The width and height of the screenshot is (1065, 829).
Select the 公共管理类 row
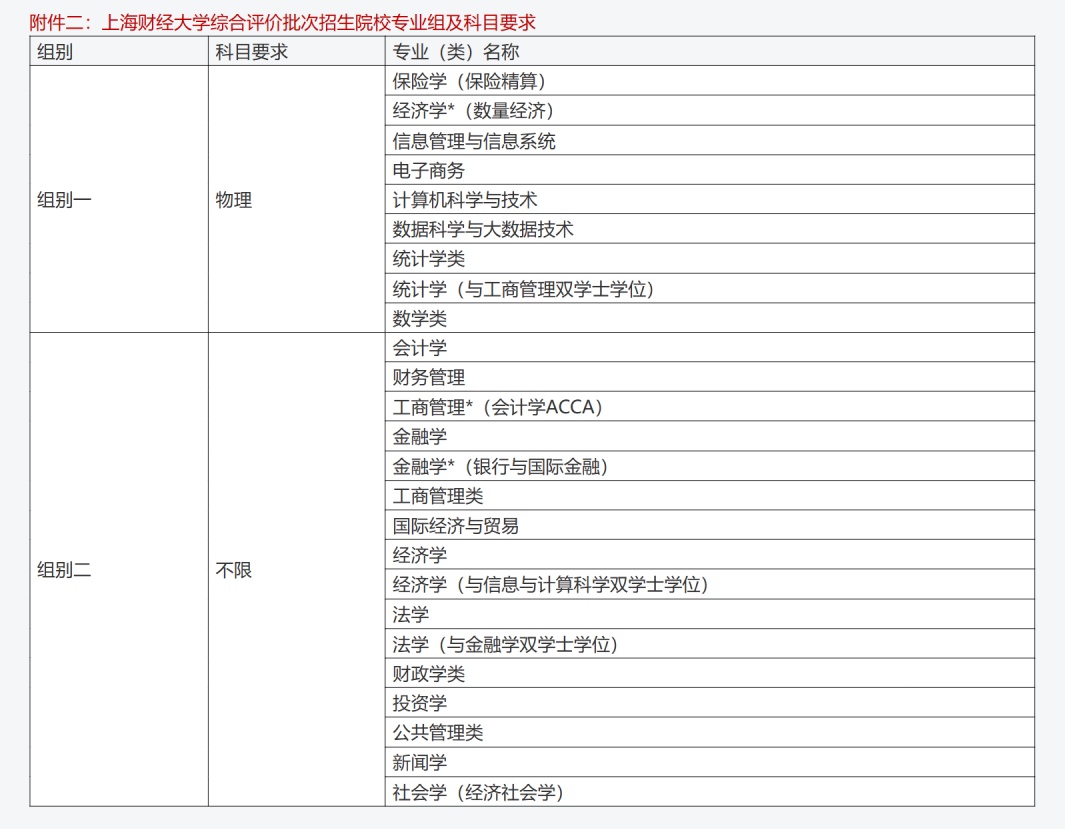tap(710, 733)
